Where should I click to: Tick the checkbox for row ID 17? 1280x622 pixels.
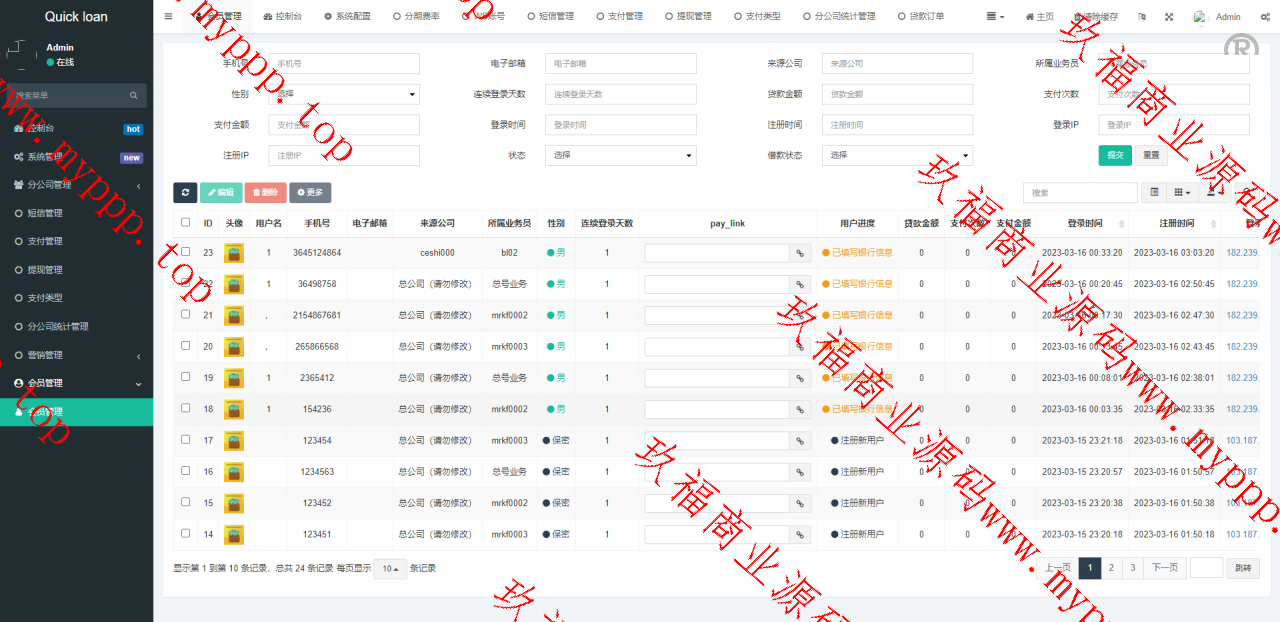click(185, 440)
